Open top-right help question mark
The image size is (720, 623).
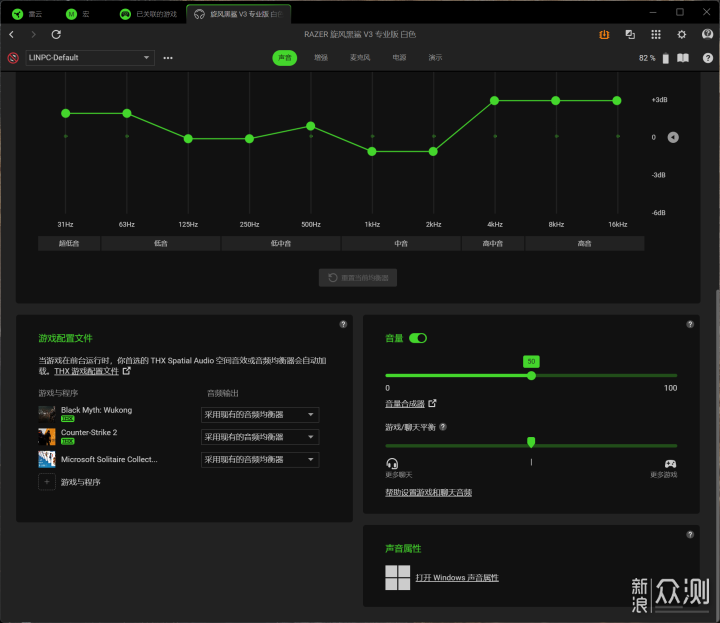[708, 58]
